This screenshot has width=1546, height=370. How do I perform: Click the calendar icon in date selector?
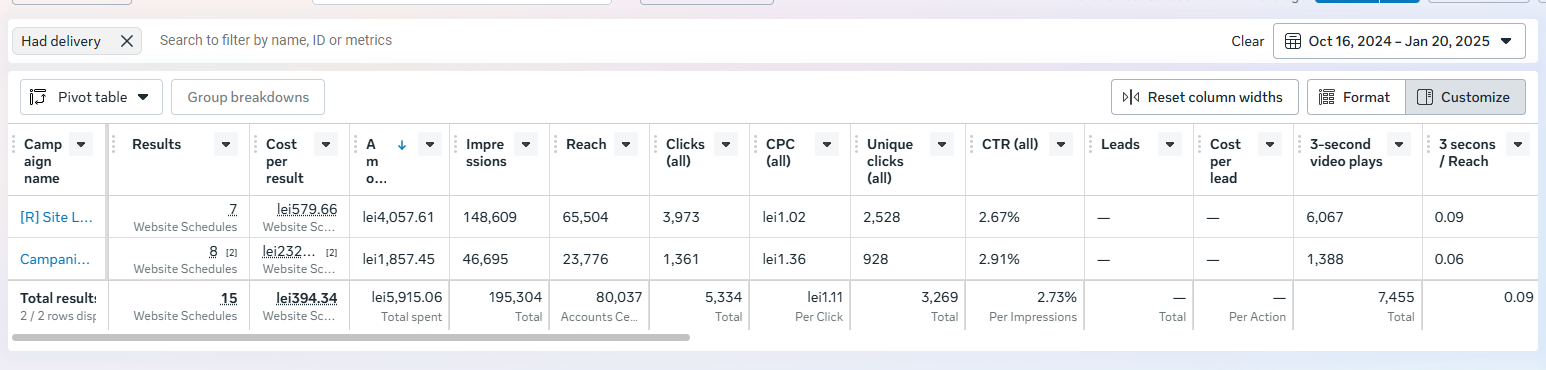1292,41
